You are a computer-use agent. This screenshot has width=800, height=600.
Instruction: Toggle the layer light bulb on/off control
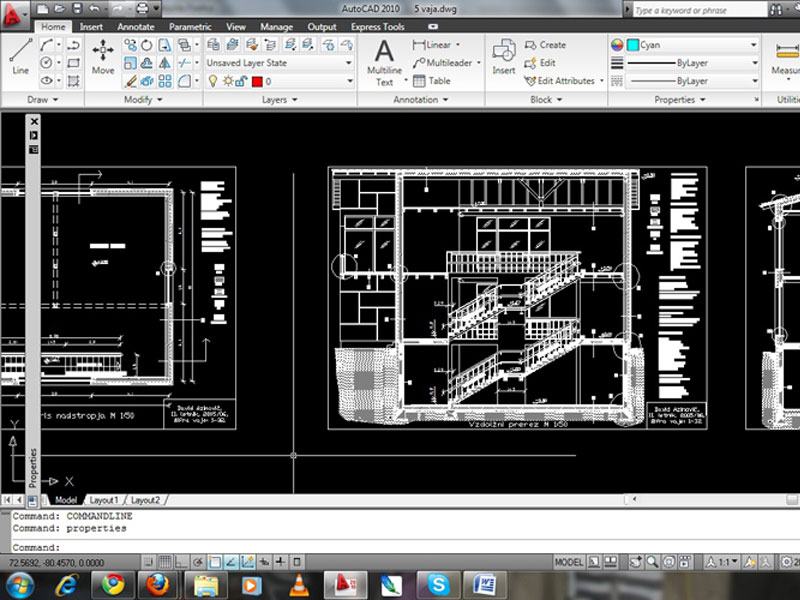pos(212,80)
